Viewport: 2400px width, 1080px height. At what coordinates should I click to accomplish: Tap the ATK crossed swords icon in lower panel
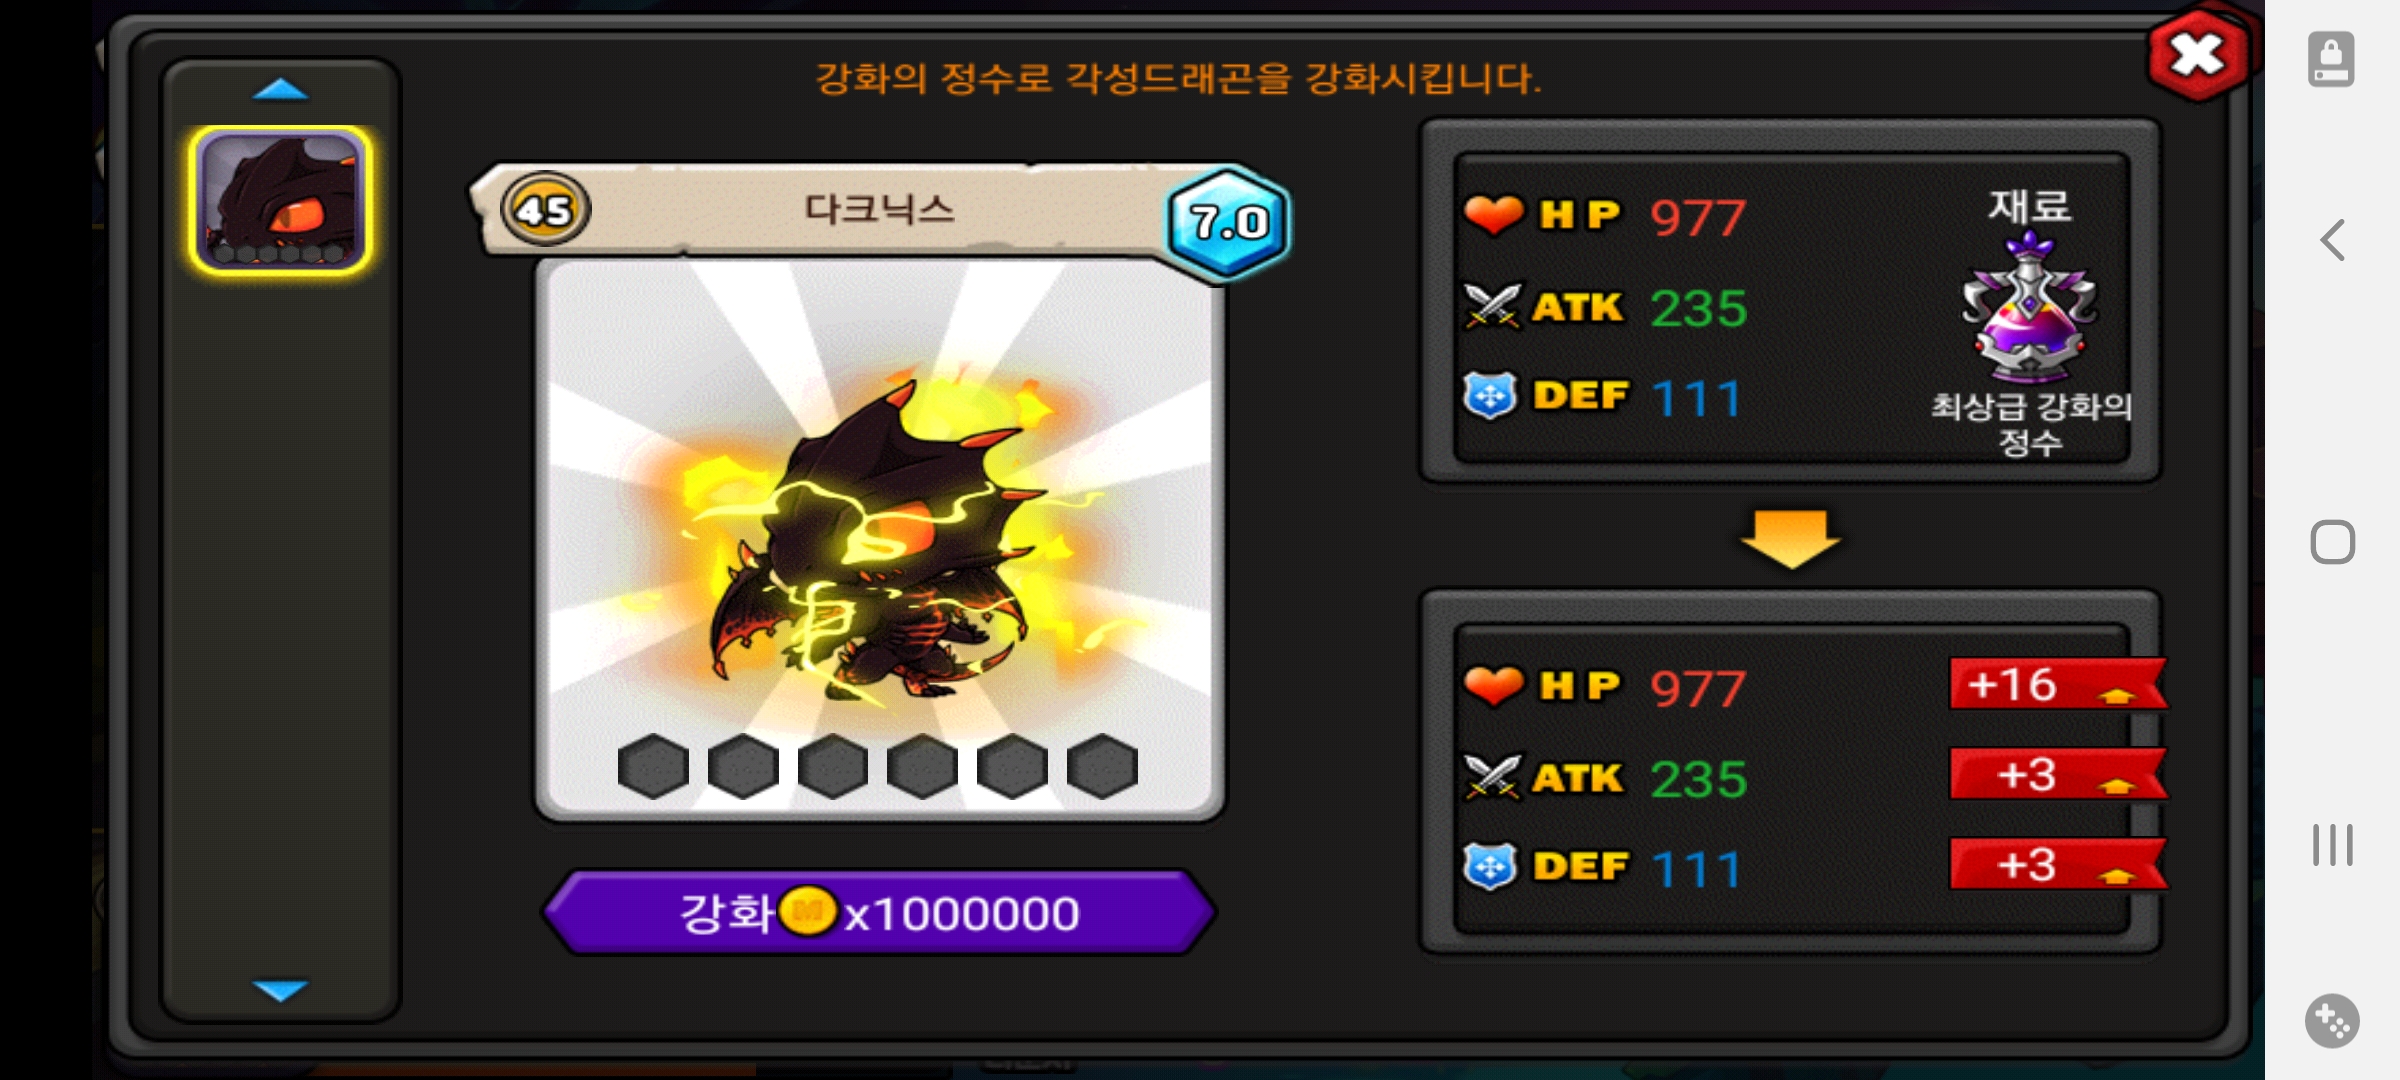pyautogui.click(x=1492, y=778)
